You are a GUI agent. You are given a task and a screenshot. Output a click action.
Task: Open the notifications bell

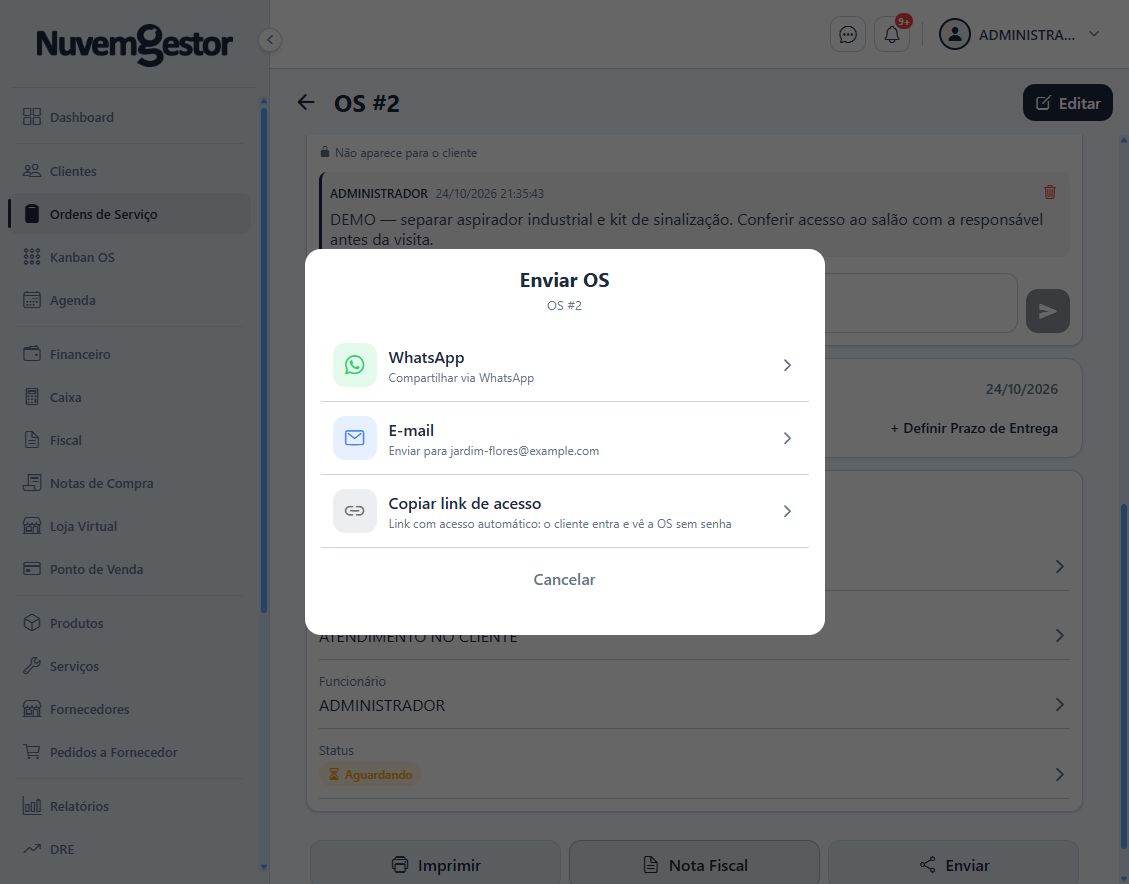click(x=891, y=35)
